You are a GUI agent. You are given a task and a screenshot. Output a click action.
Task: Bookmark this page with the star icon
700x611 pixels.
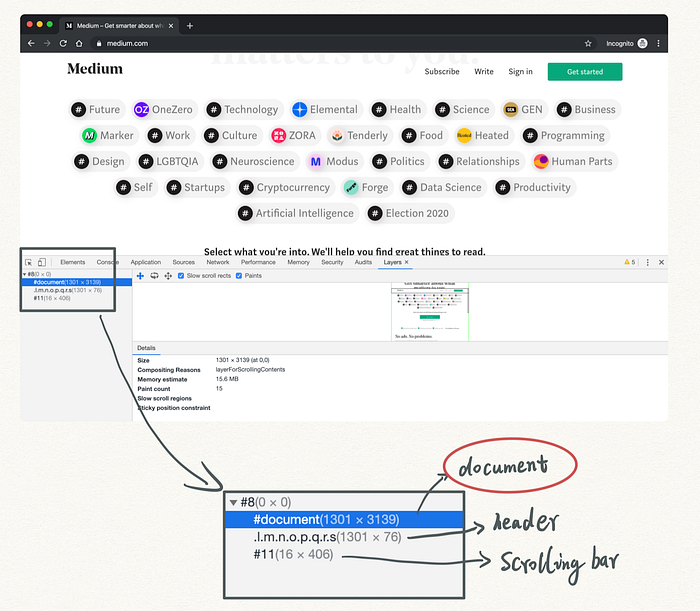[588, 43]
